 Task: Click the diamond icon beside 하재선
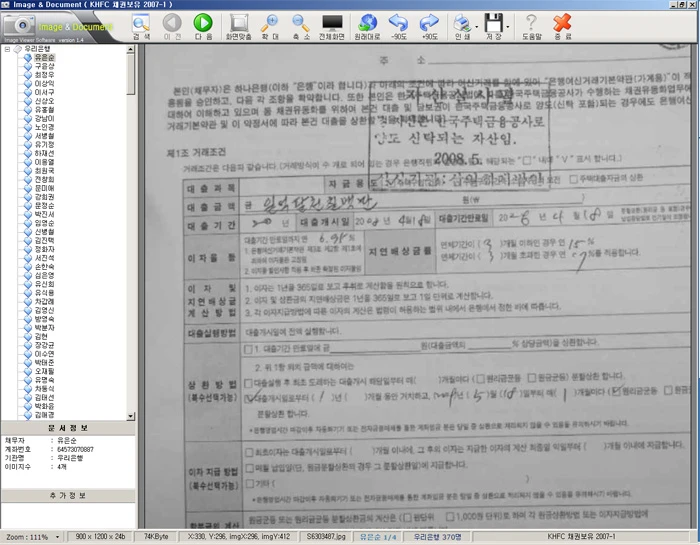click(28, 154)
